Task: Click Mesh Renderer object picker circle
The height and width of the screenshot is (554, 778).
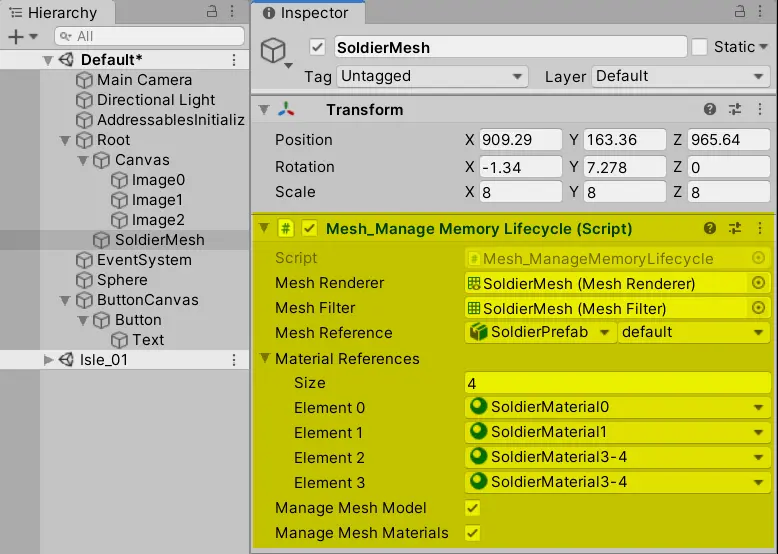Action: pyautogui.click(x=758, y=283)
